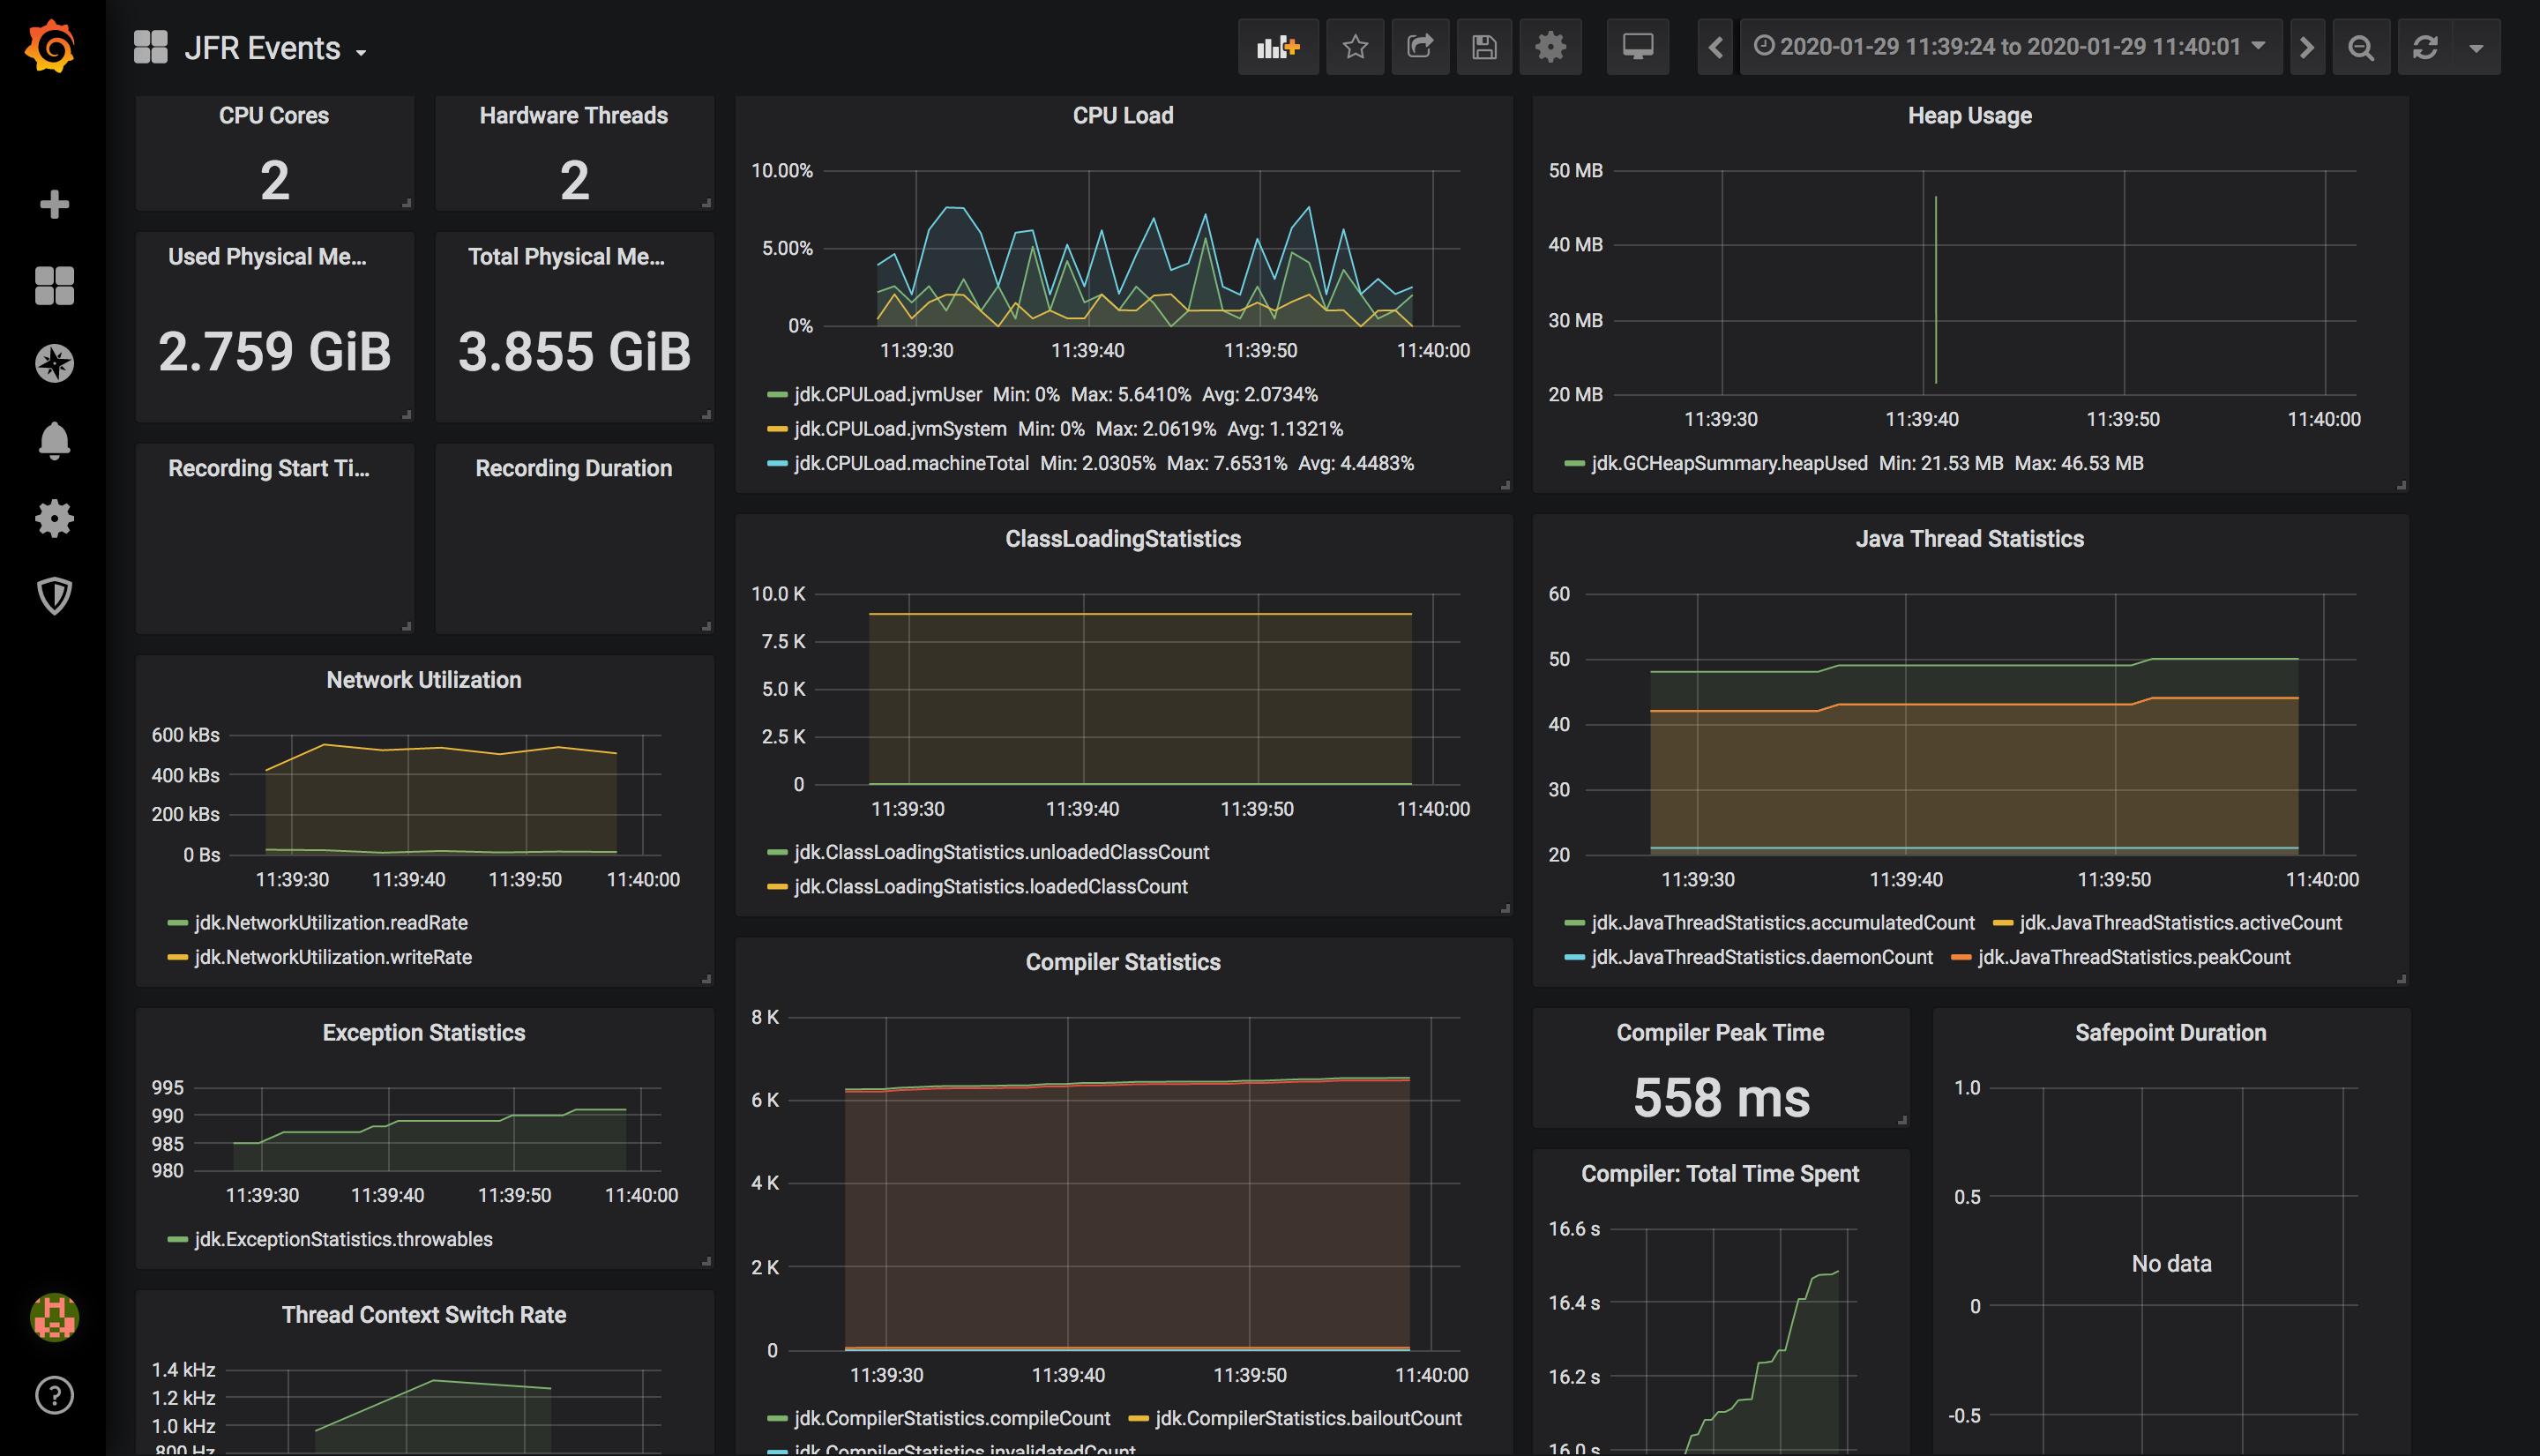Open the user avatar profile
This screenshot has width=2540, height=1456.
[54, 1317]
